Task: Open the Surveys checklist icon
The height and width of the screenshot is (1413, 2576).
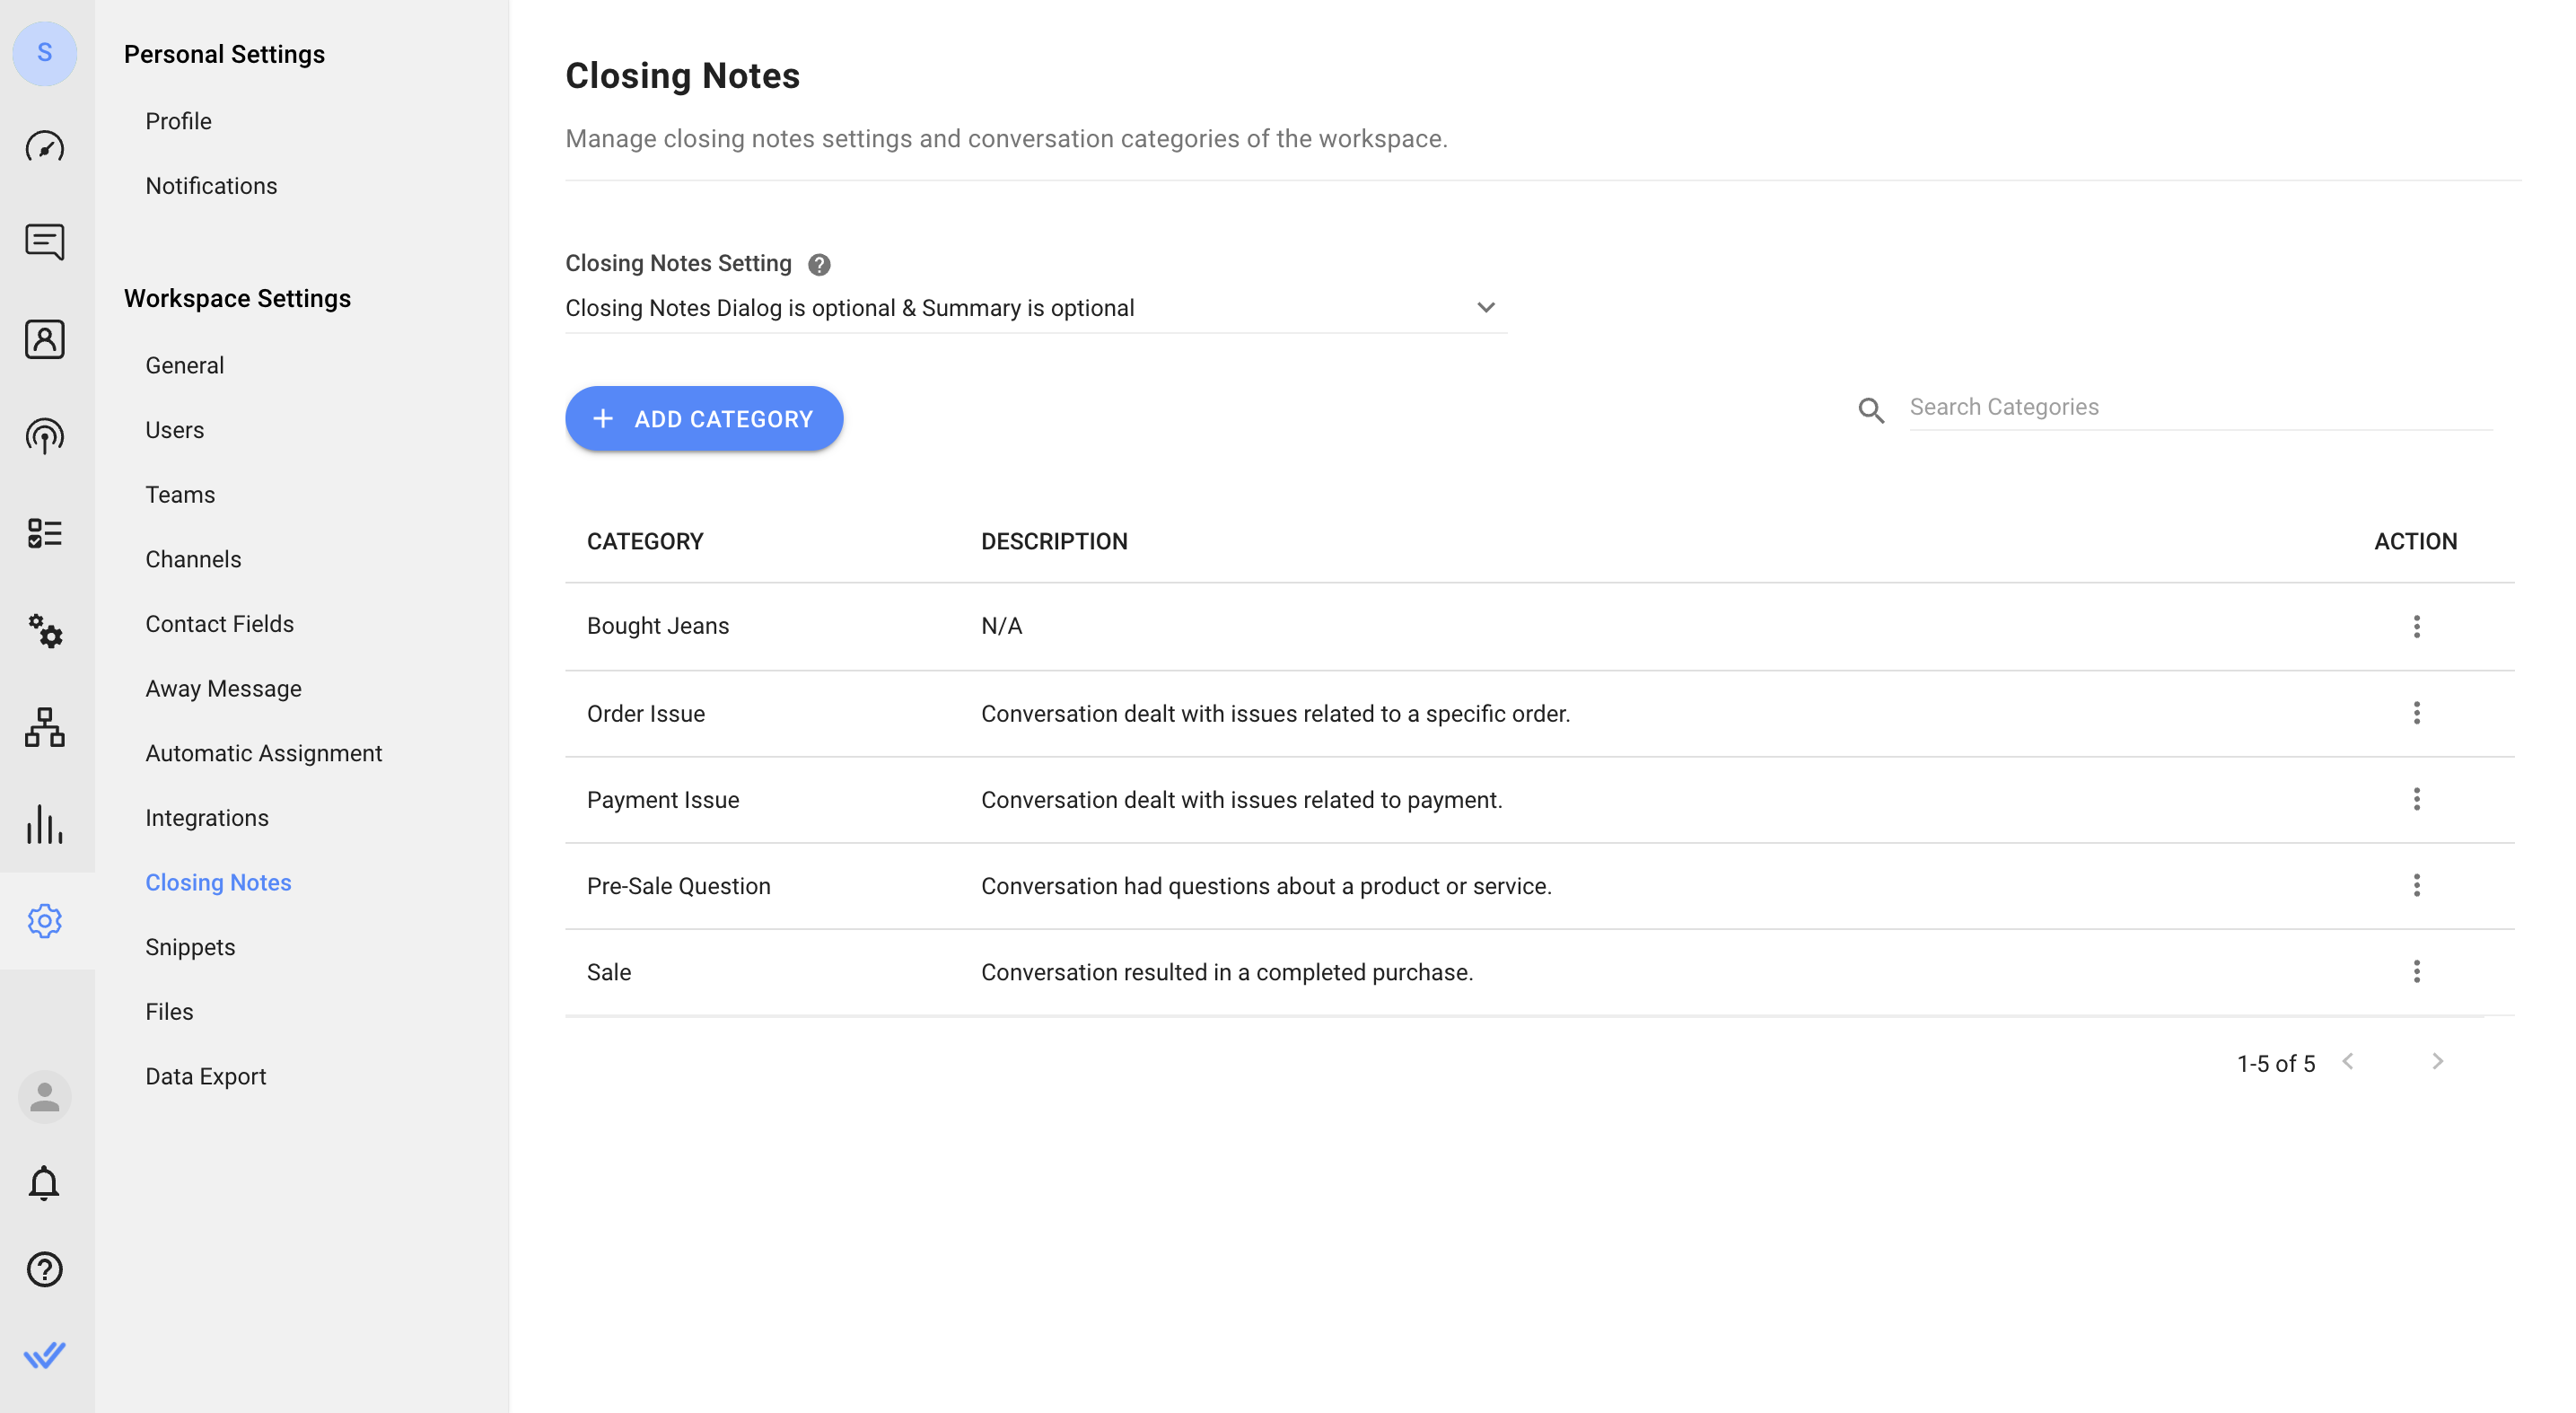Action: pyautogui.click(x=44, y=533)
